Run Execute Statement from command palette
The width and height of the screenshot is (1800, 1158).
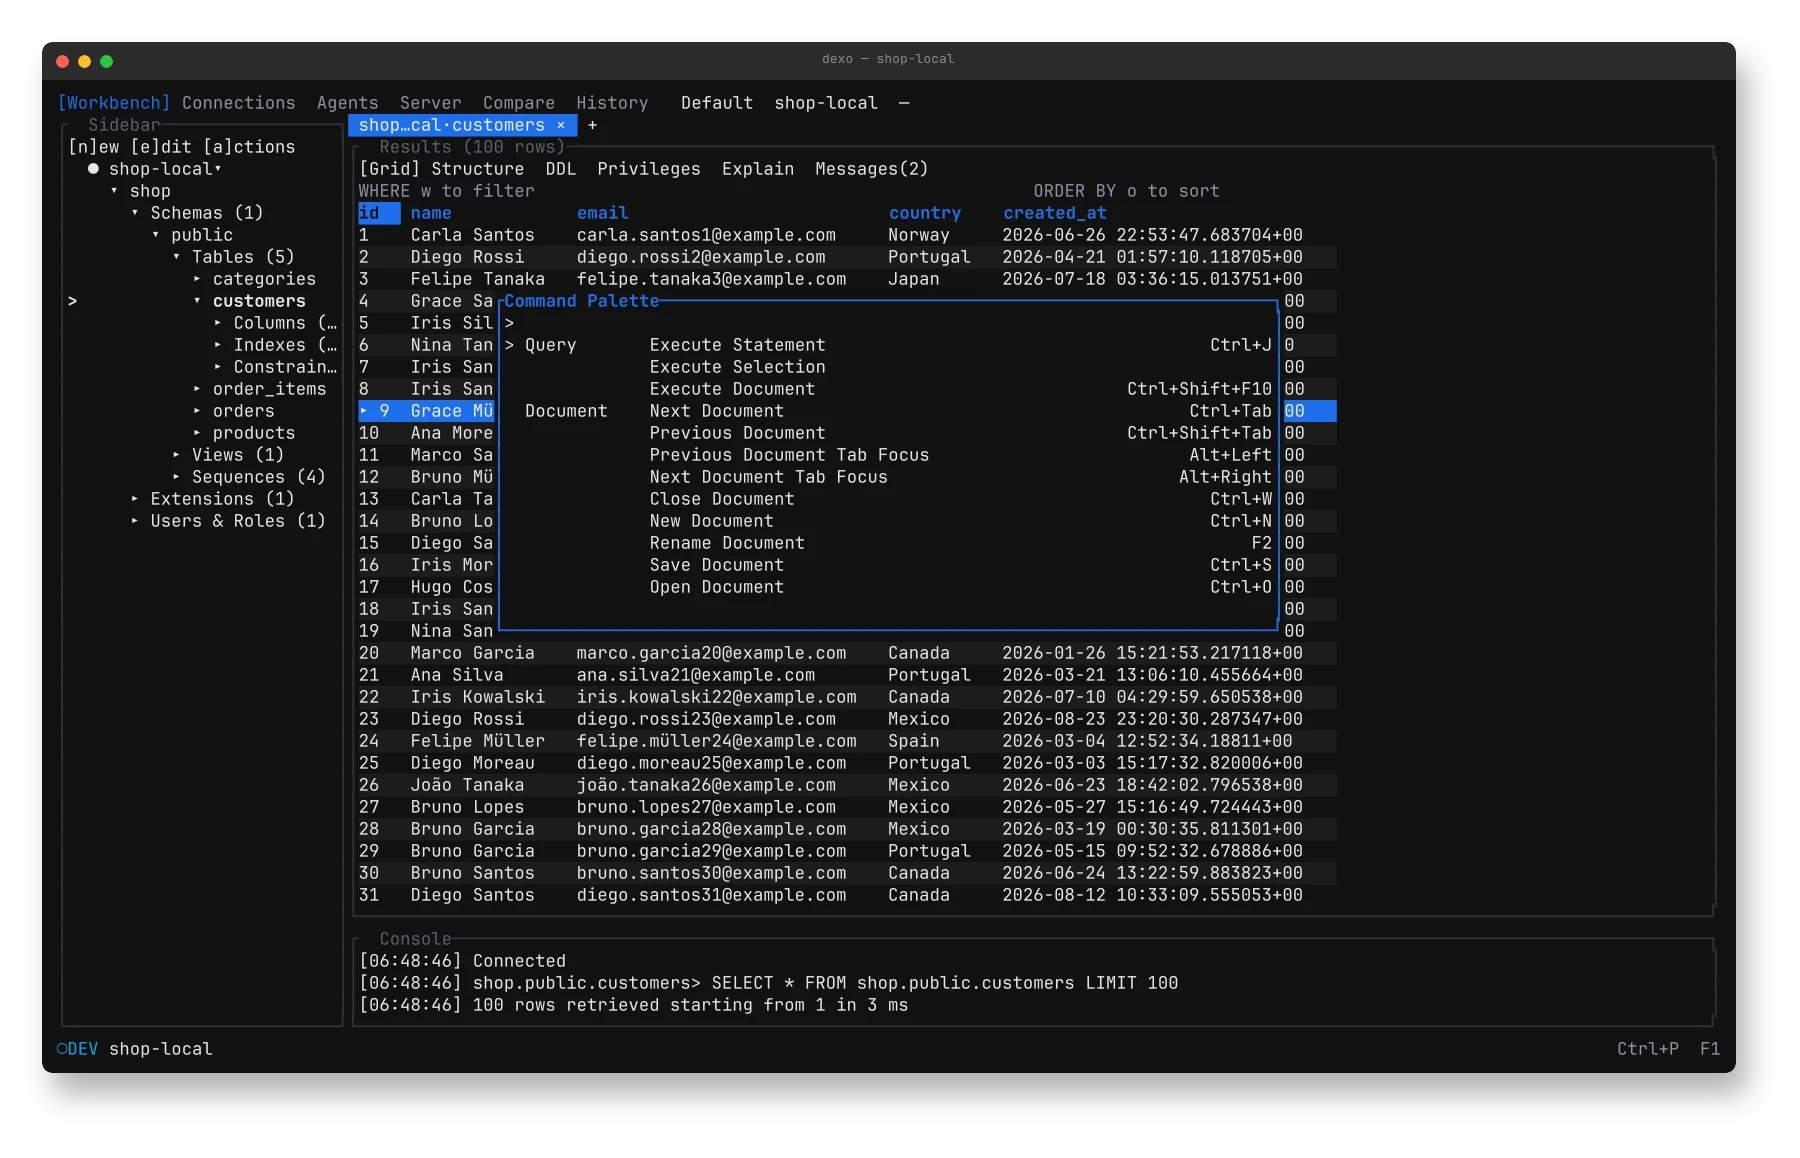888,345
